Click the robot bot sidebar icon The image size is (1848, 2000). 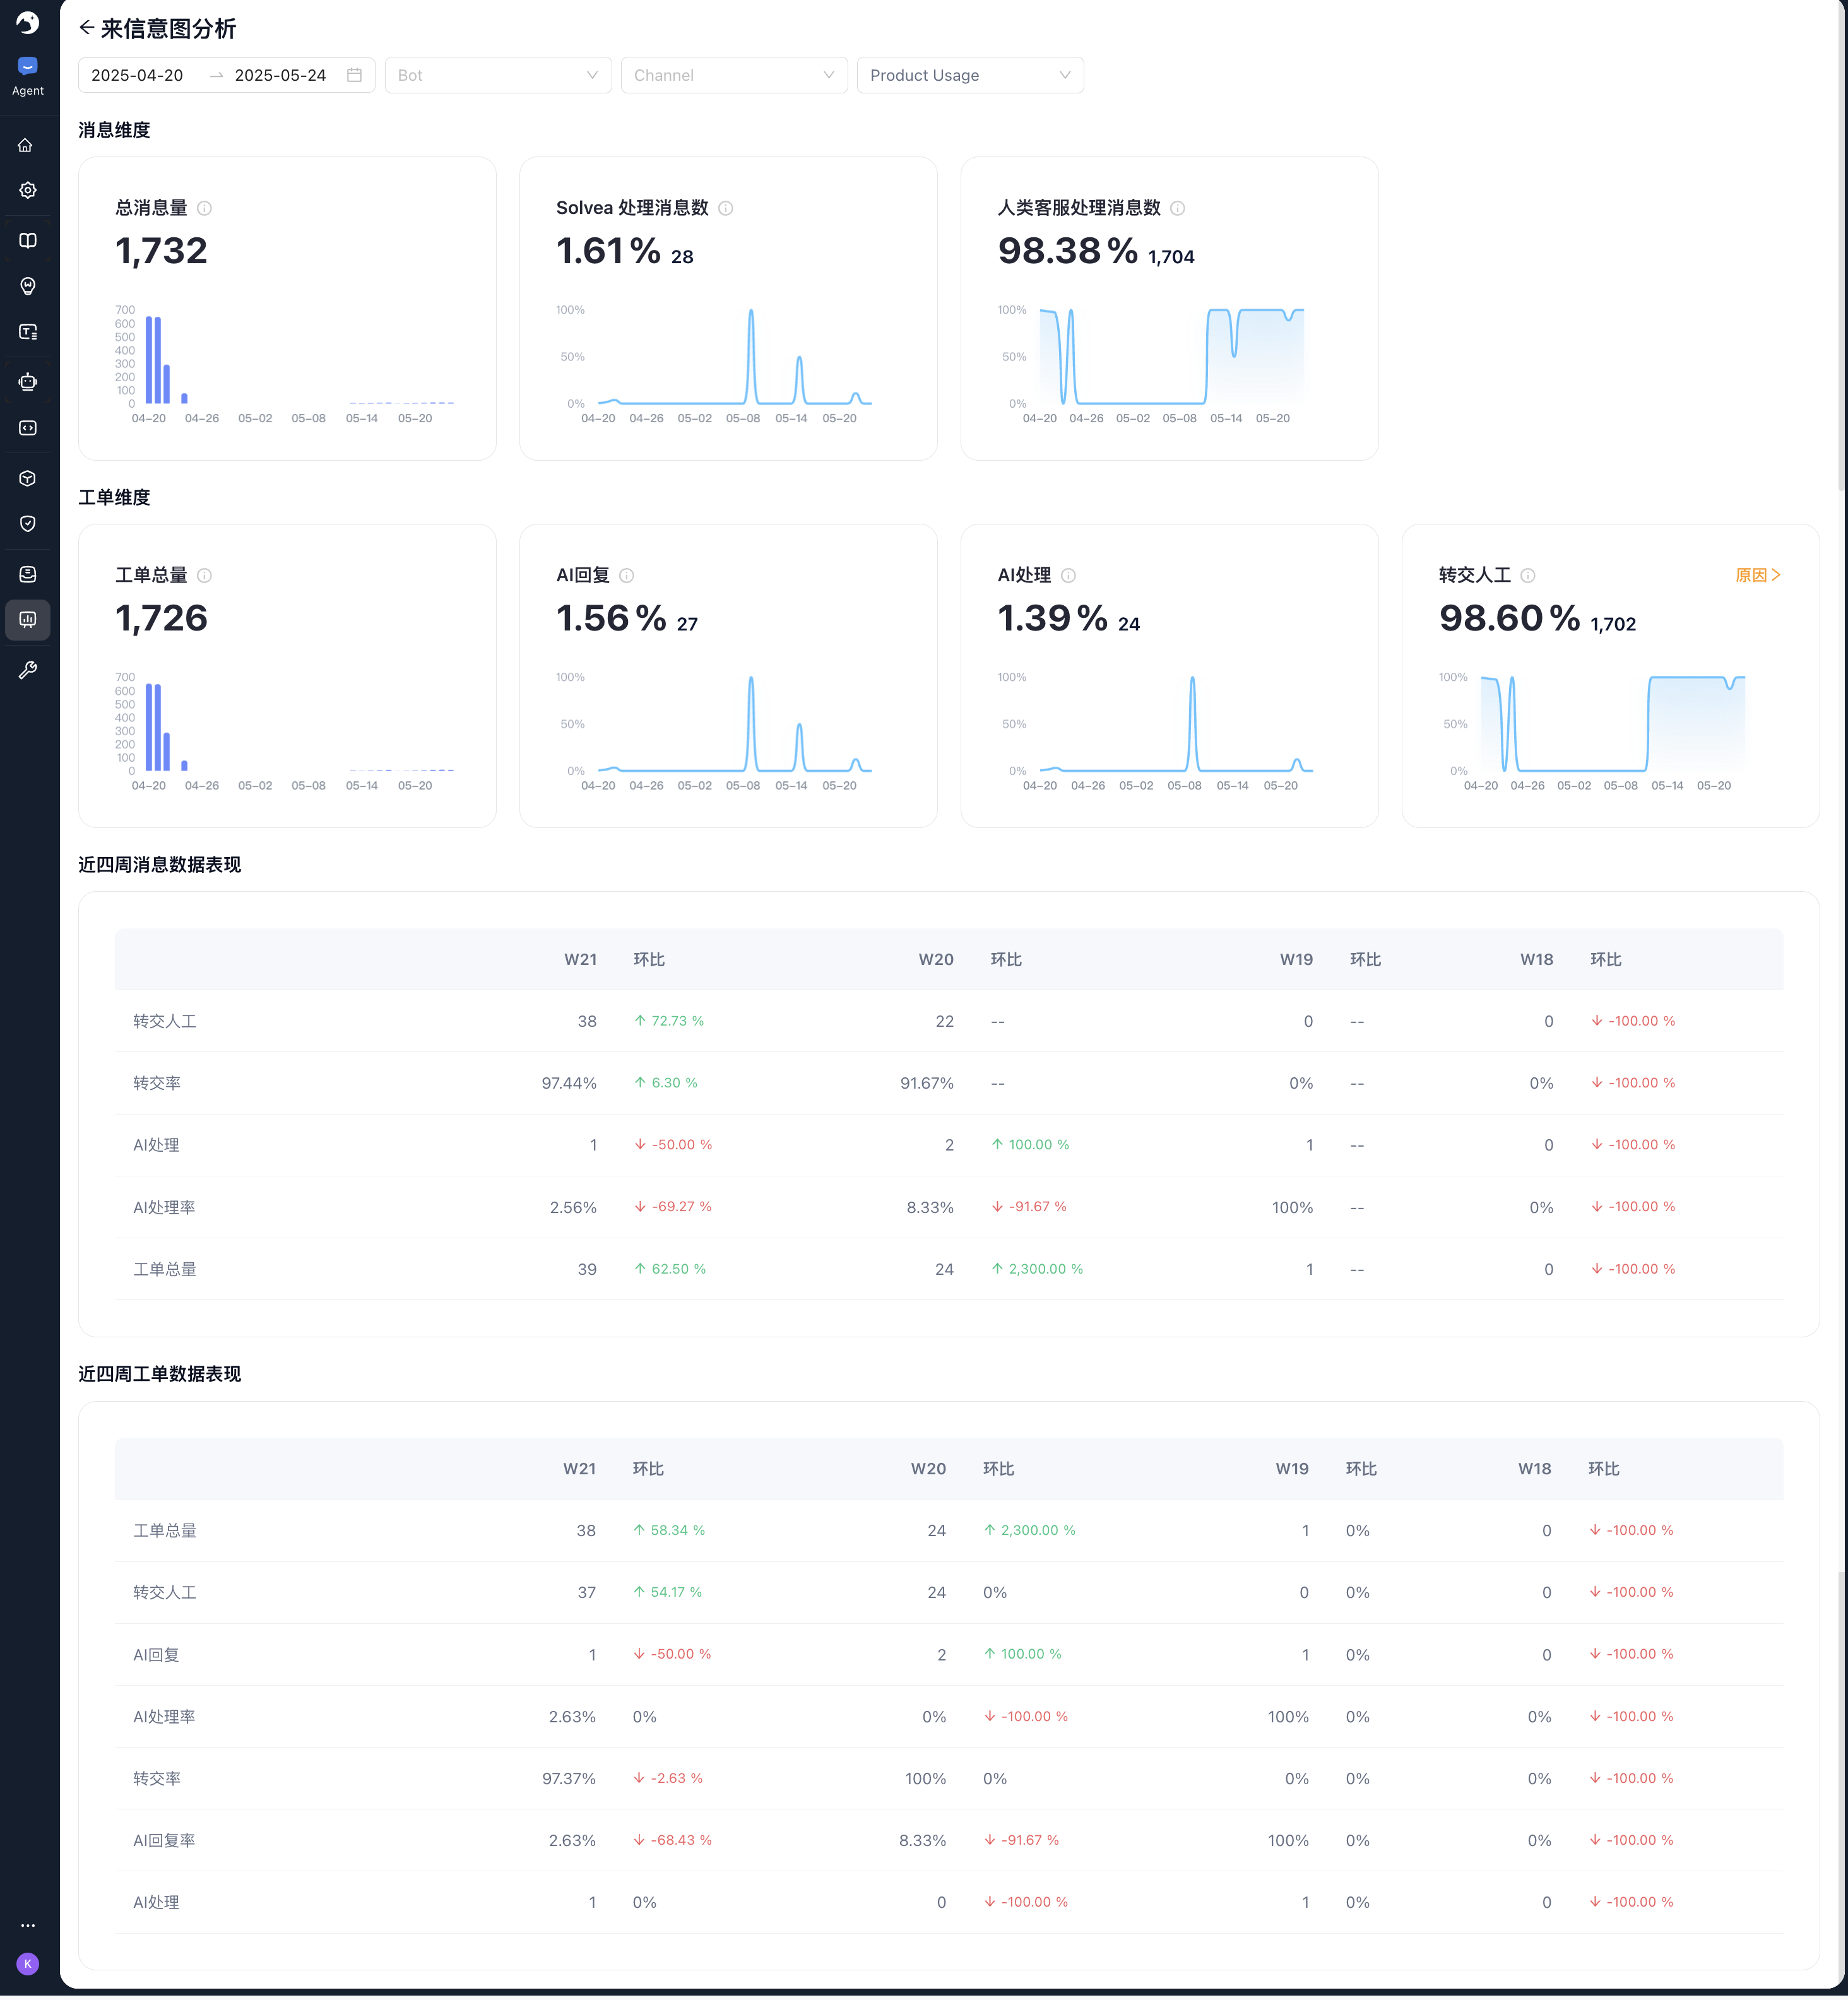[x=27, y=381]
